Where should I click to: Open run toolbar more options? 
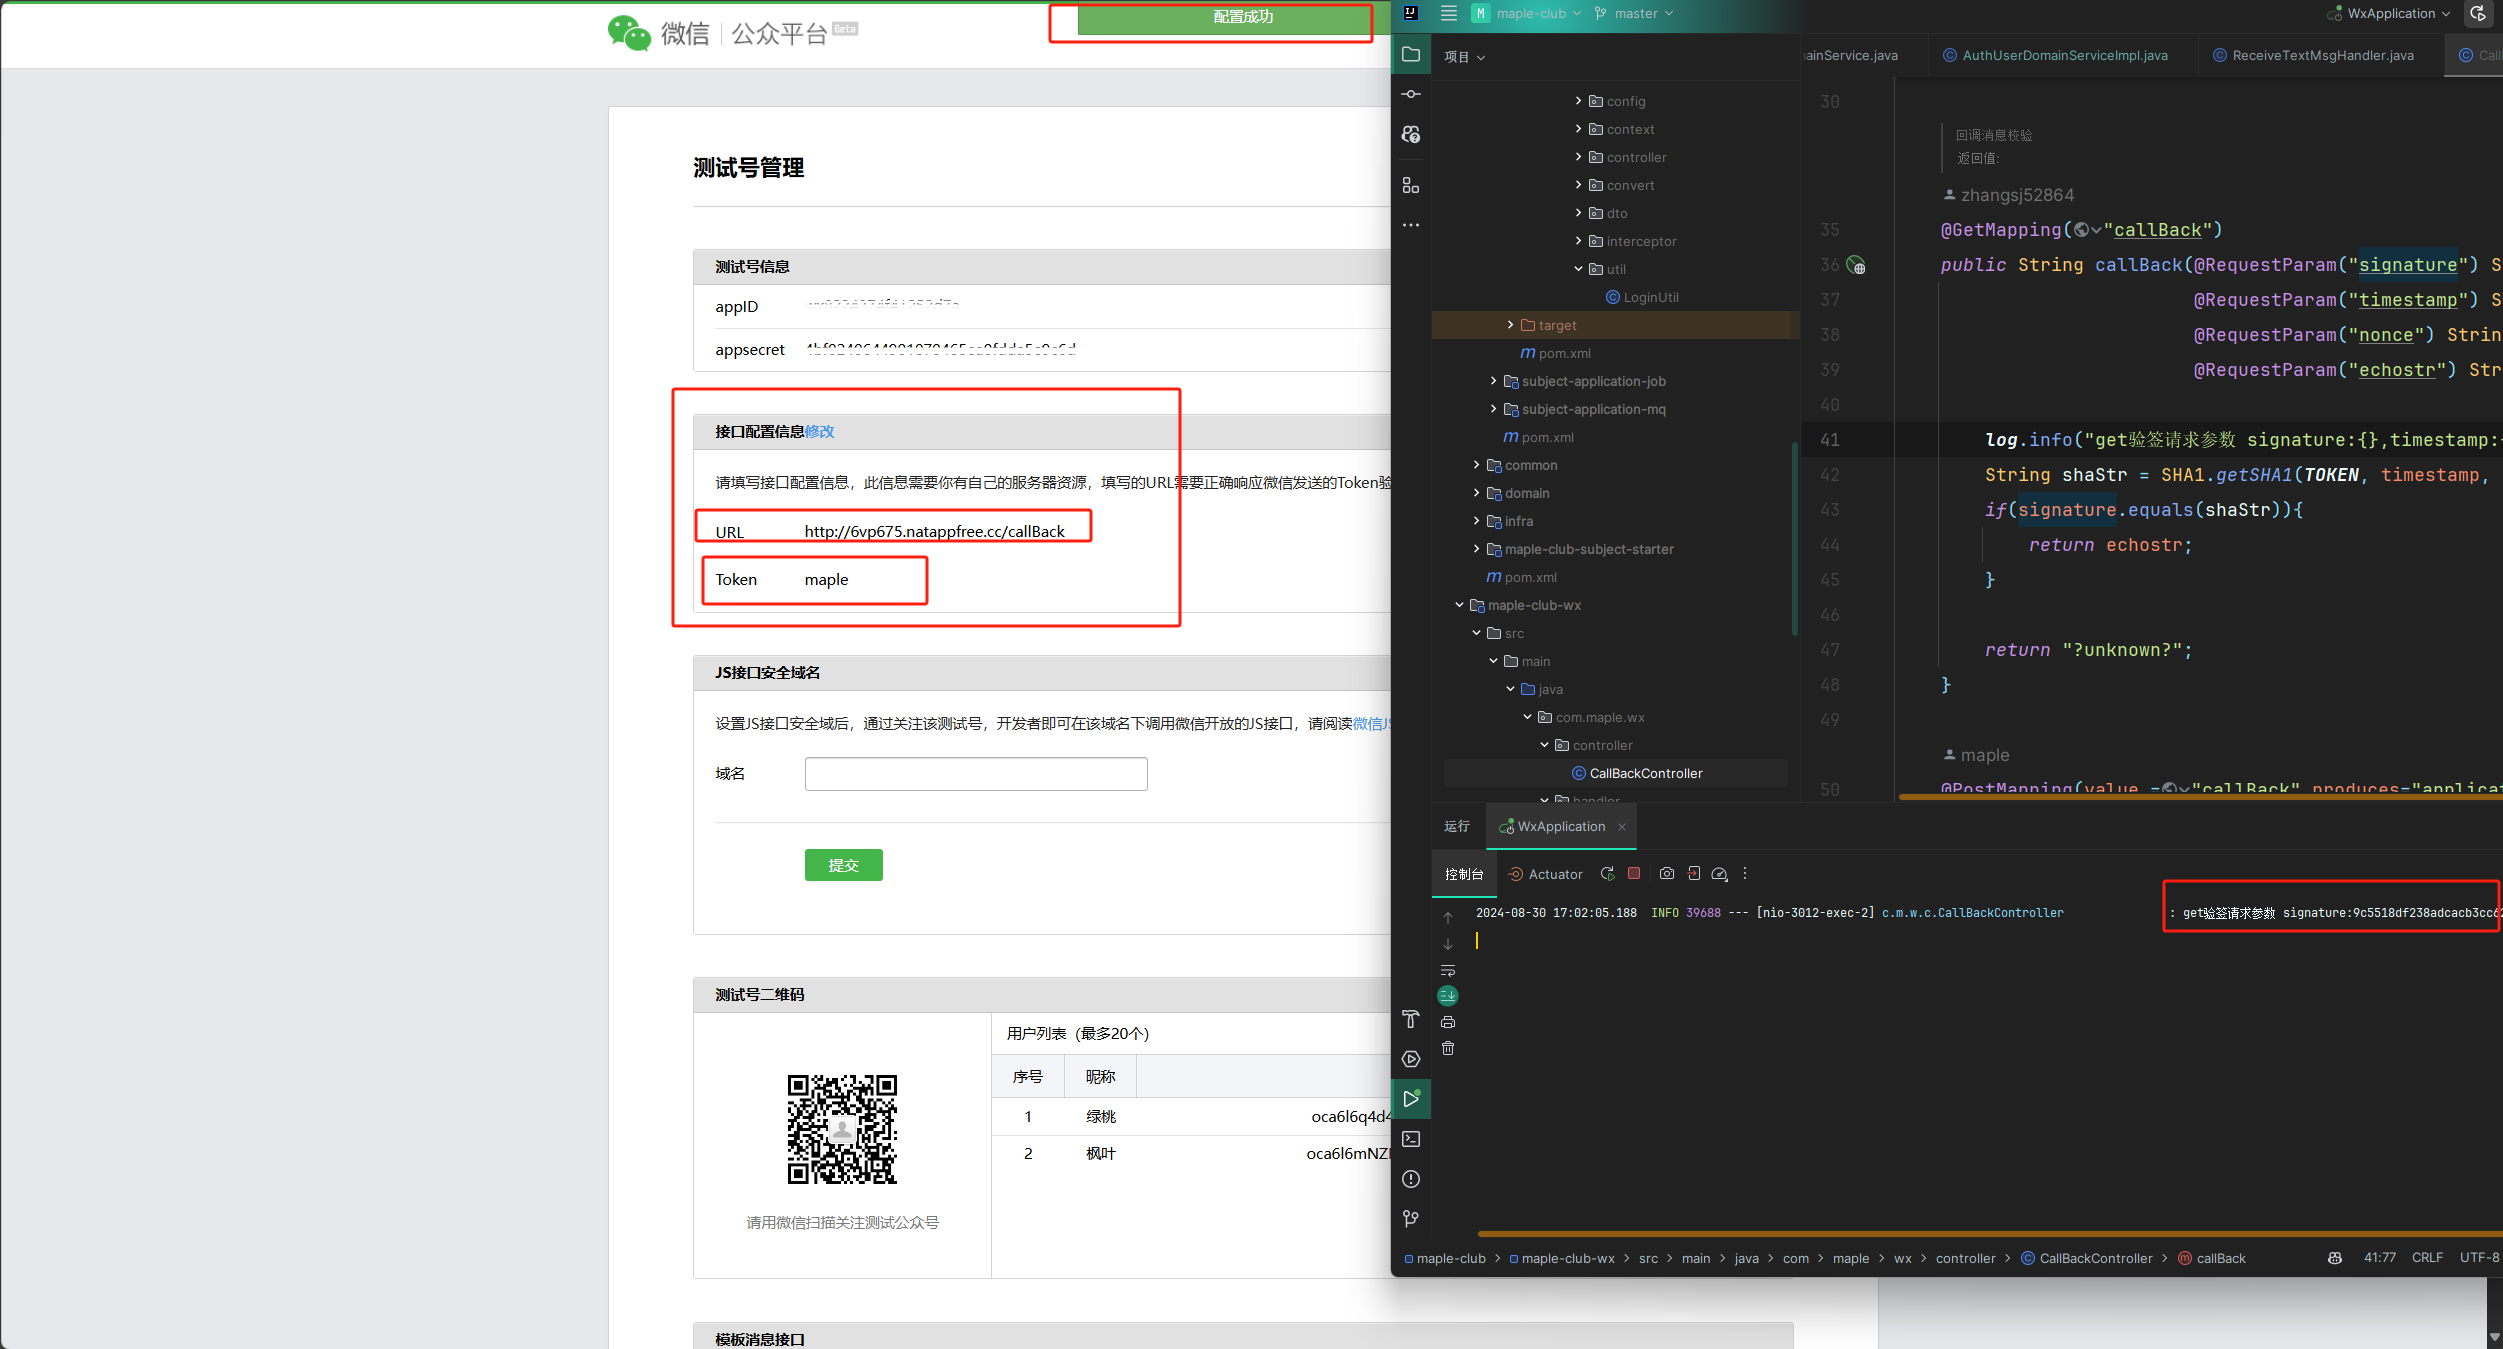tap(1745, 874)
